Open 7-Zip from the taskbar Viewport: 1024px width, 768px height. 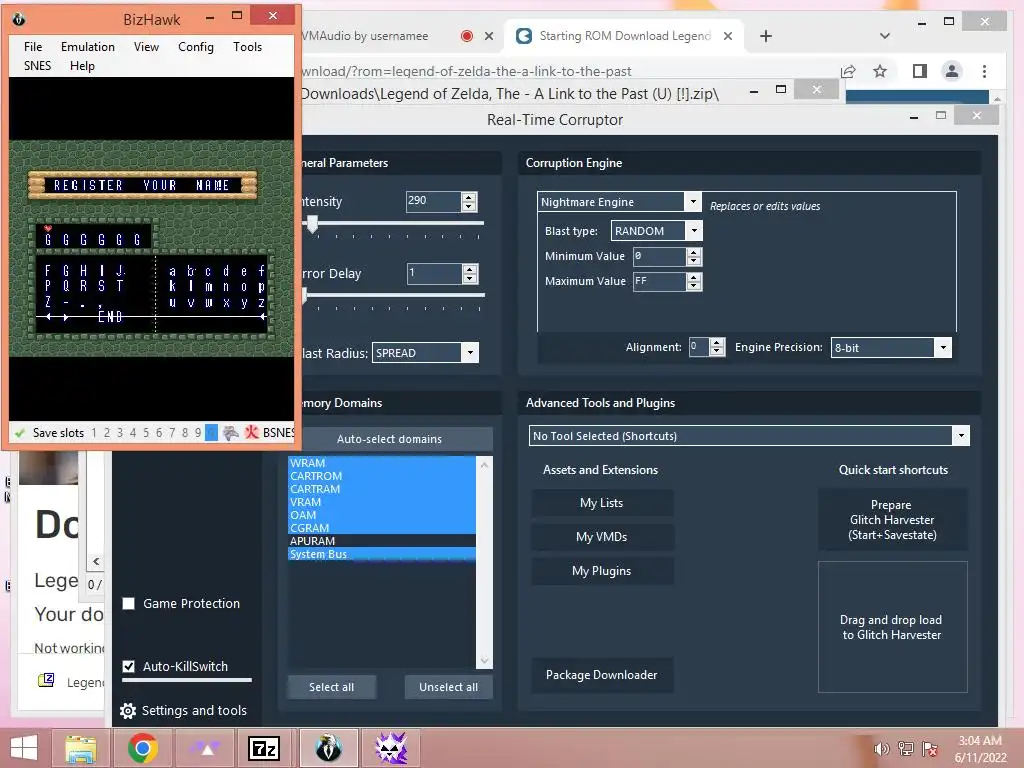(x=264, y=748)
